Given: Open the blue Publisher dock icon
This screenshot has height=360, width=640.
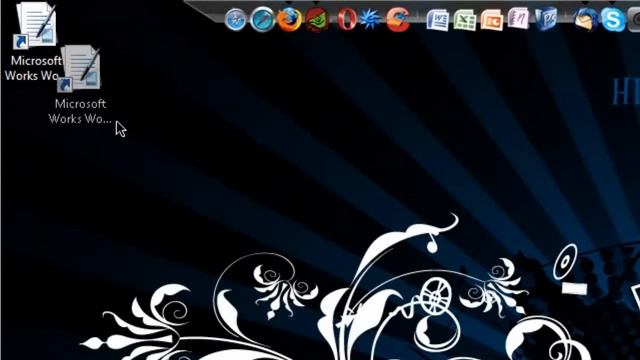Looking at the screenshot, I should (x=546, y=19).
